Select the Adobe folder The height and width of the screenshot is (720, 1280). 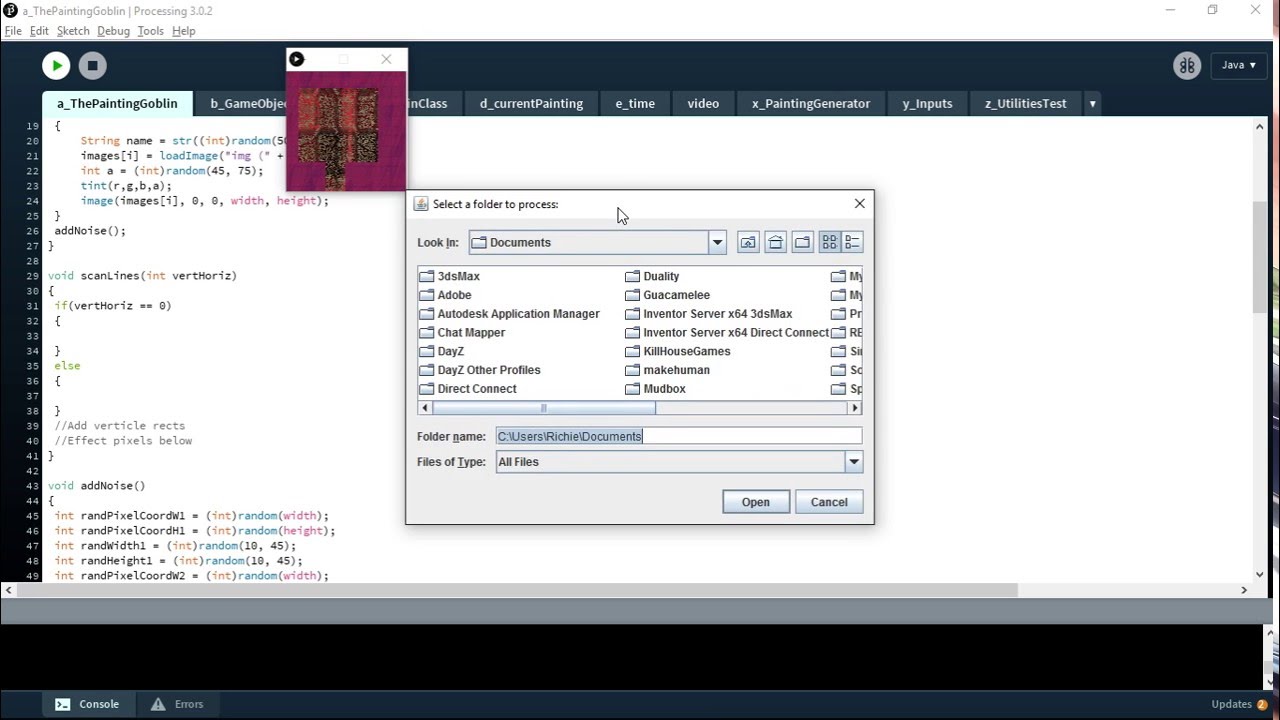click(445, 295)
